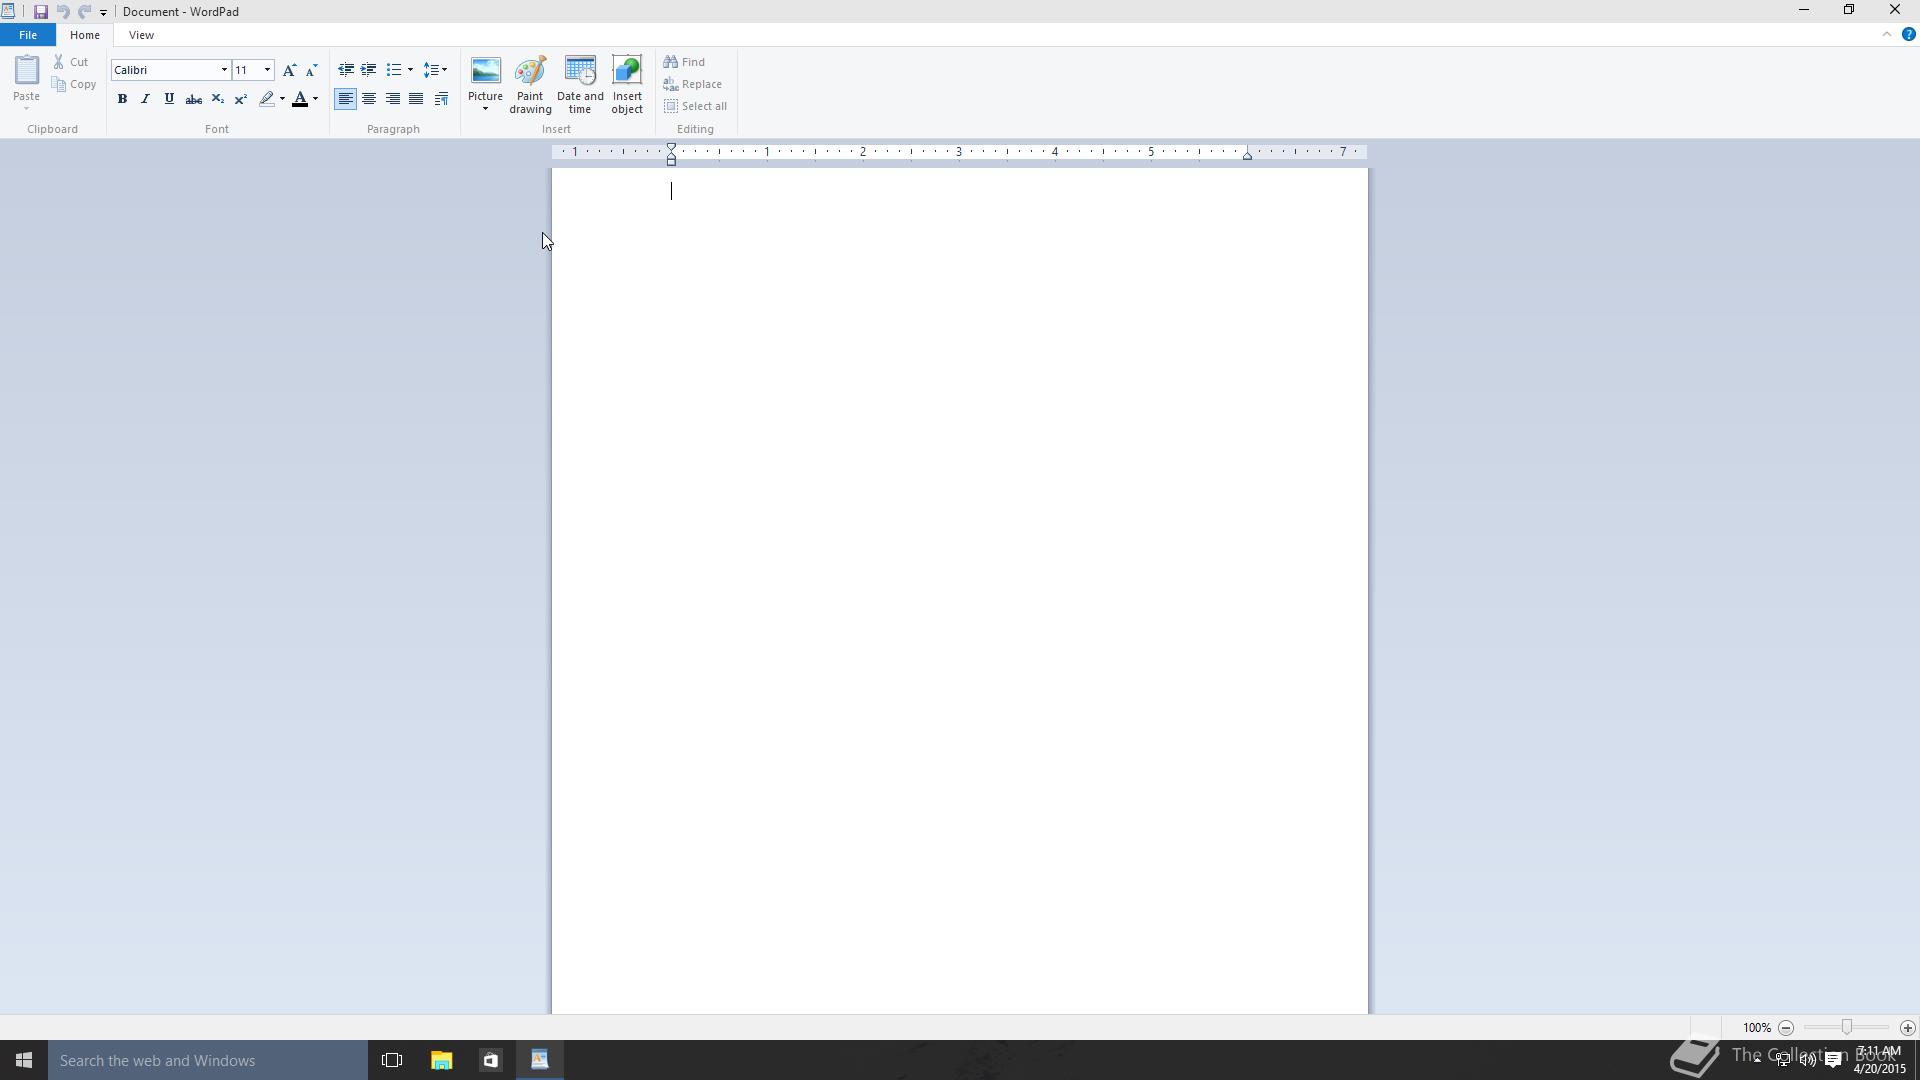This screenshot has height=1080, width=1920.
Task: Toggle strikethrough formatting
Action: [193, 99]
